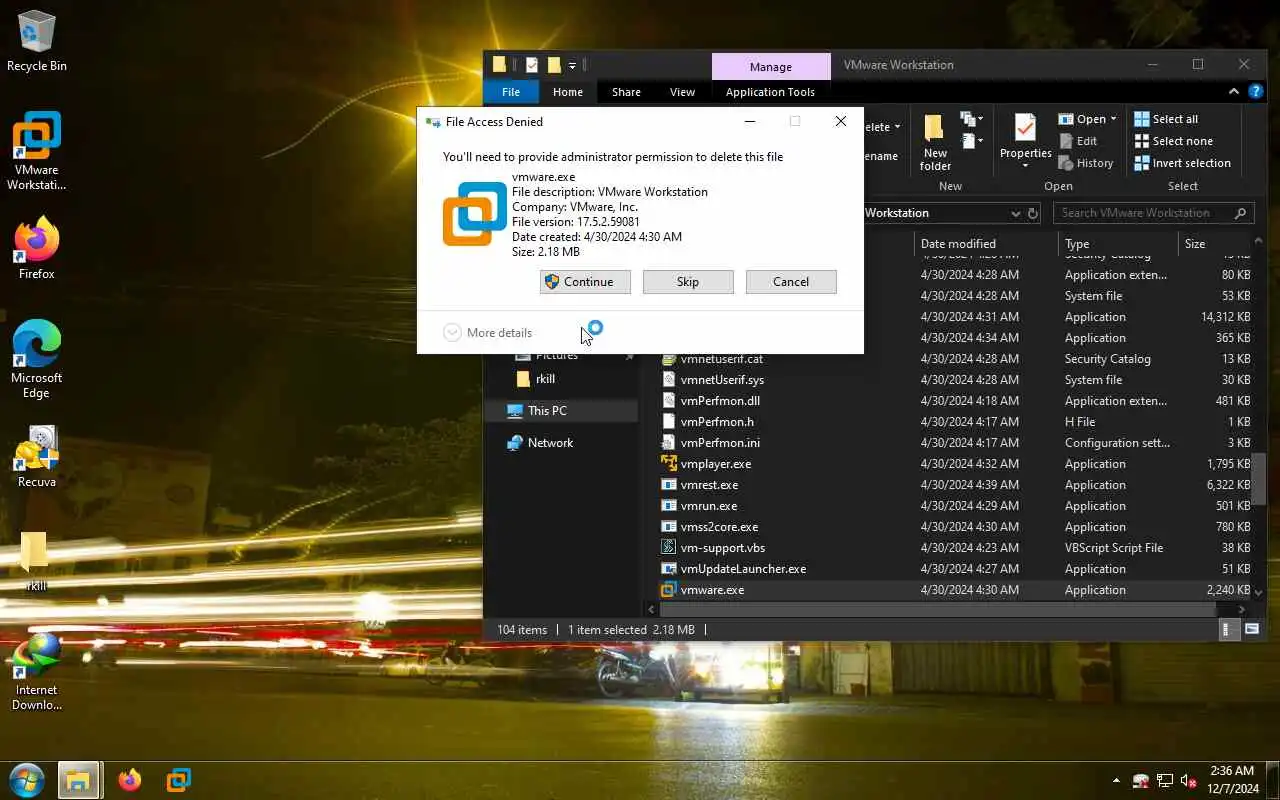Select rkill folder in navigation pane
1280x800 pixels.
click(561, 379)
